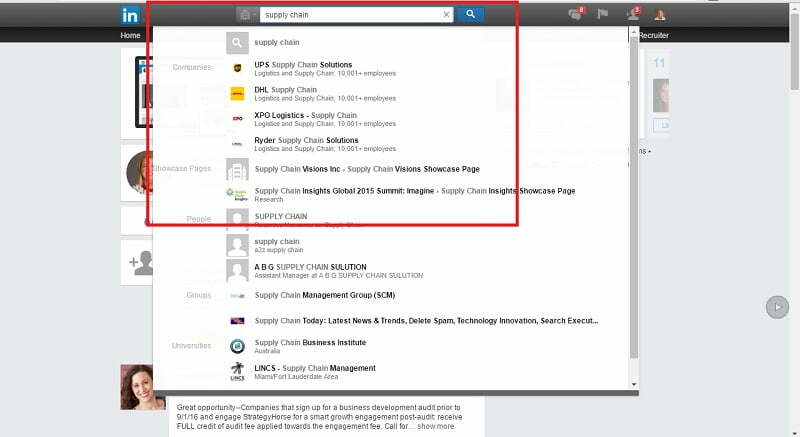The width and height of the screenshot is (800, 437).
Task: Open the search category dropdown
Action: click(x=246, y=15)
